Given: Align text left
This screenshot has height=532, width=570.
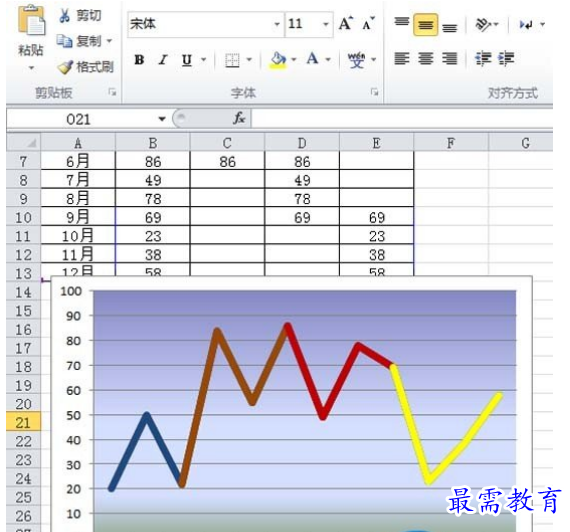Looking at the screenshot, I should (x=402, y=59).
